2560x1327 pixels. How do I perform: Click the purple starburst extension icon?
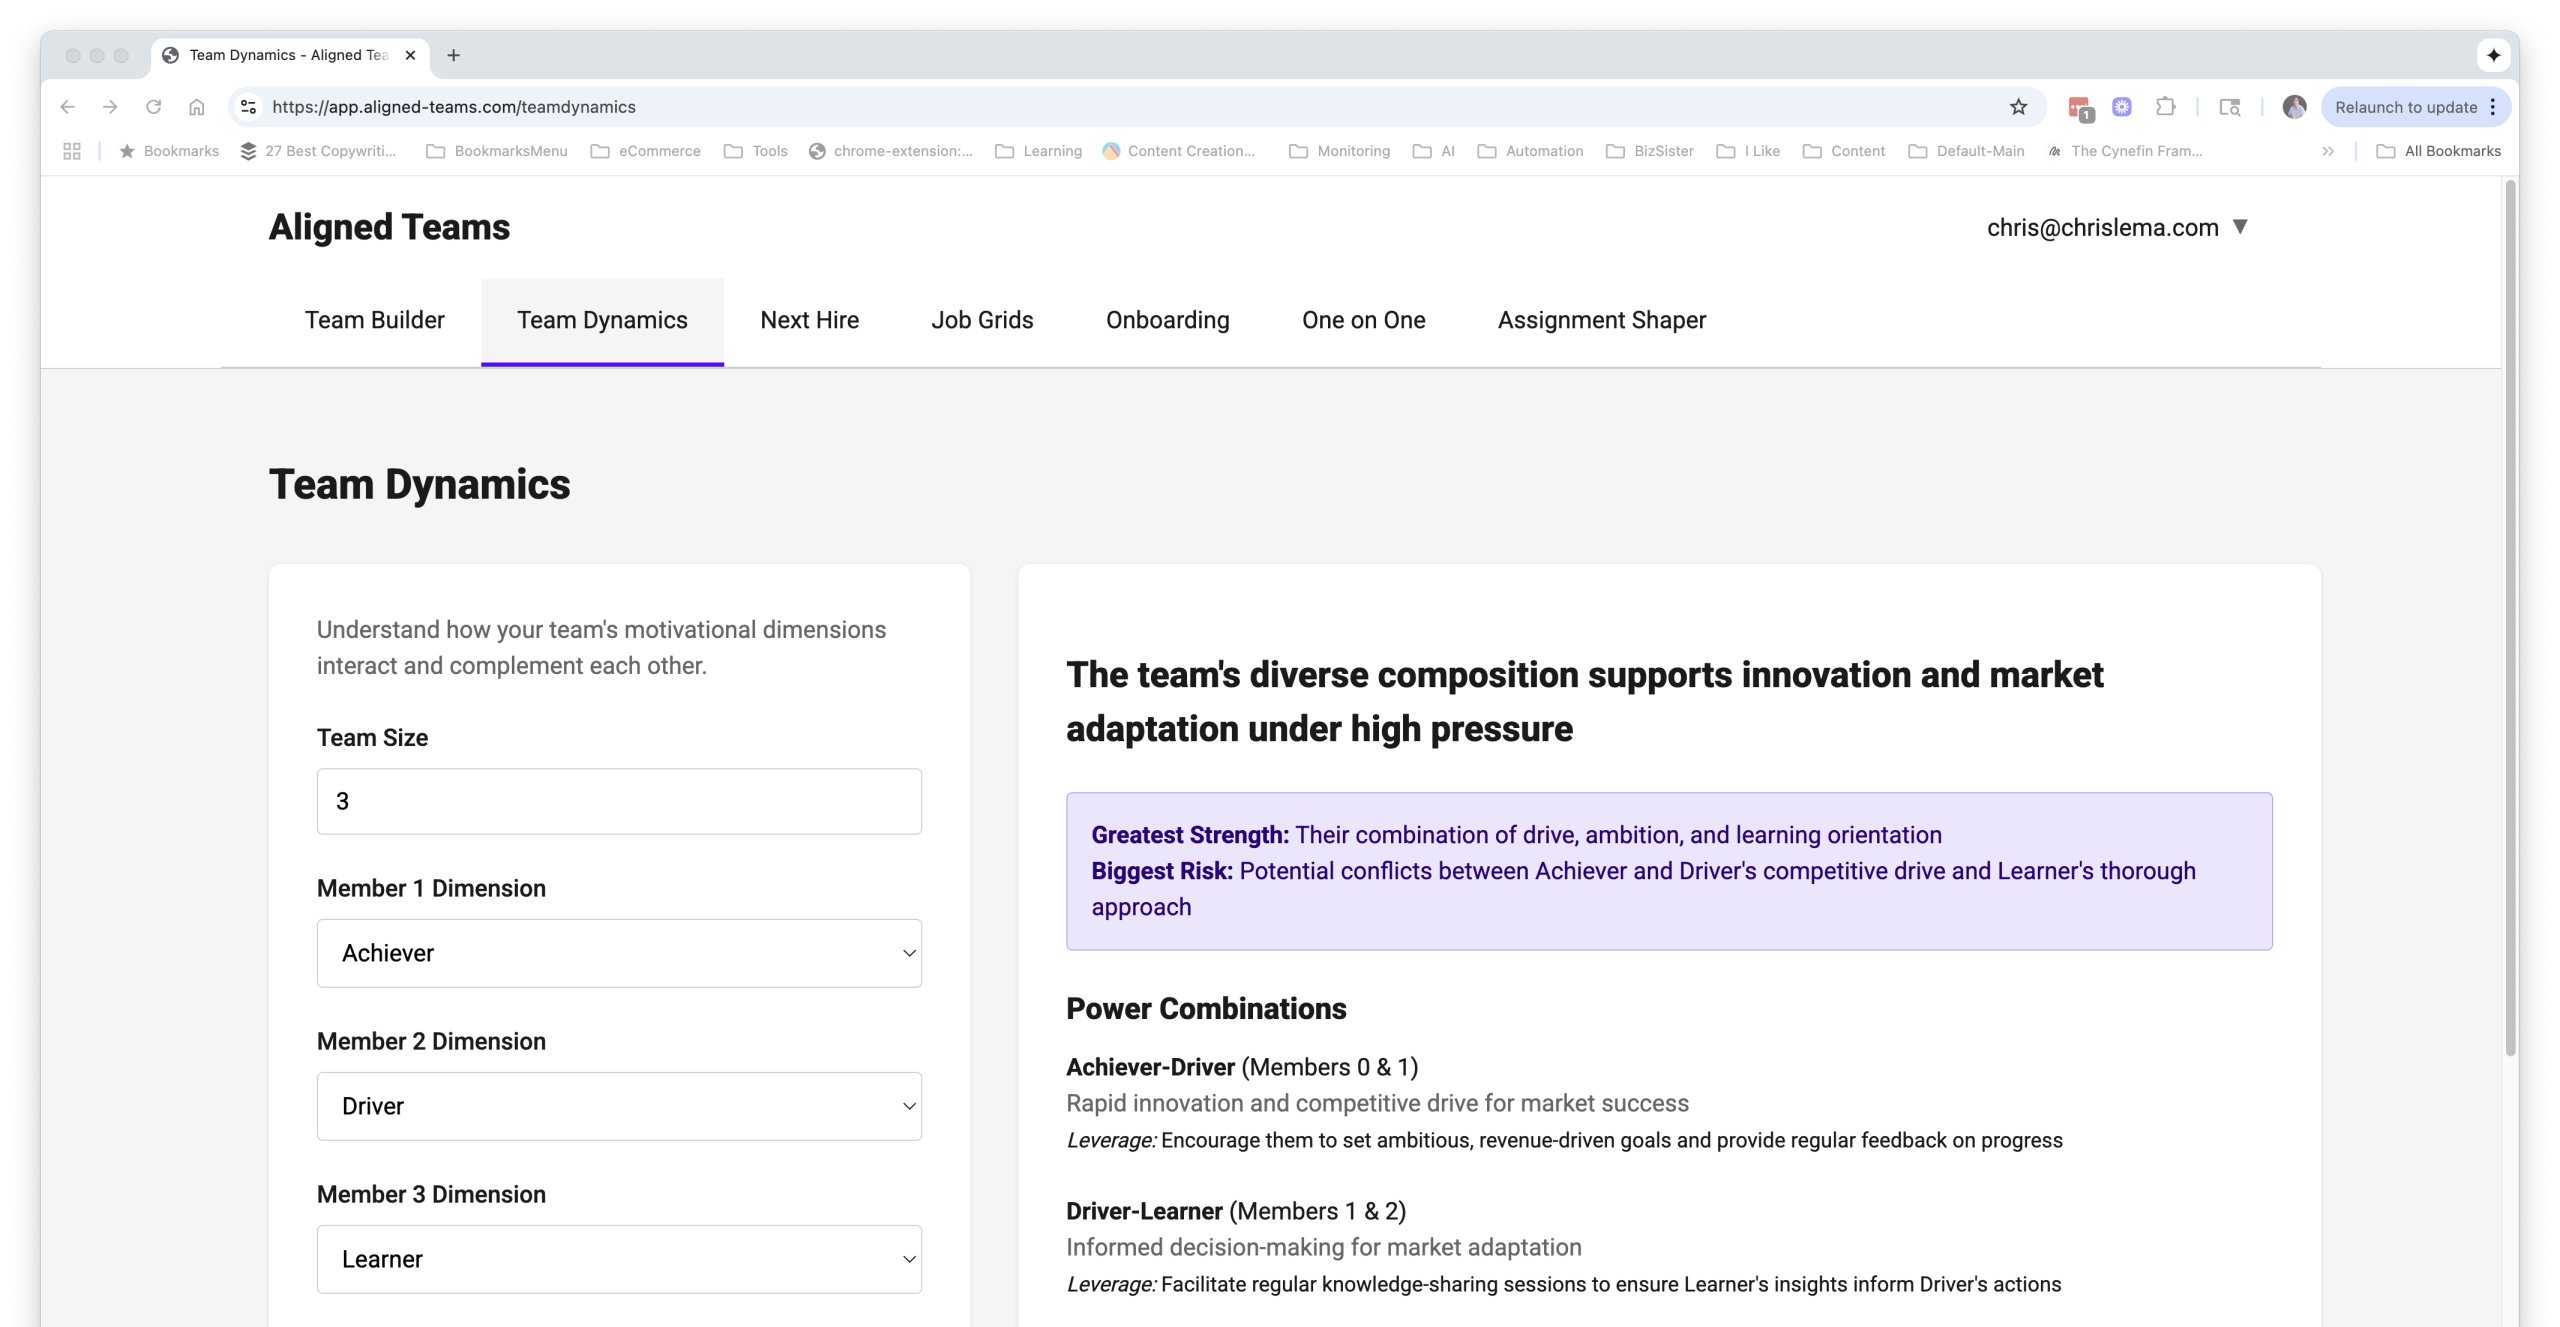point(2123,107)
